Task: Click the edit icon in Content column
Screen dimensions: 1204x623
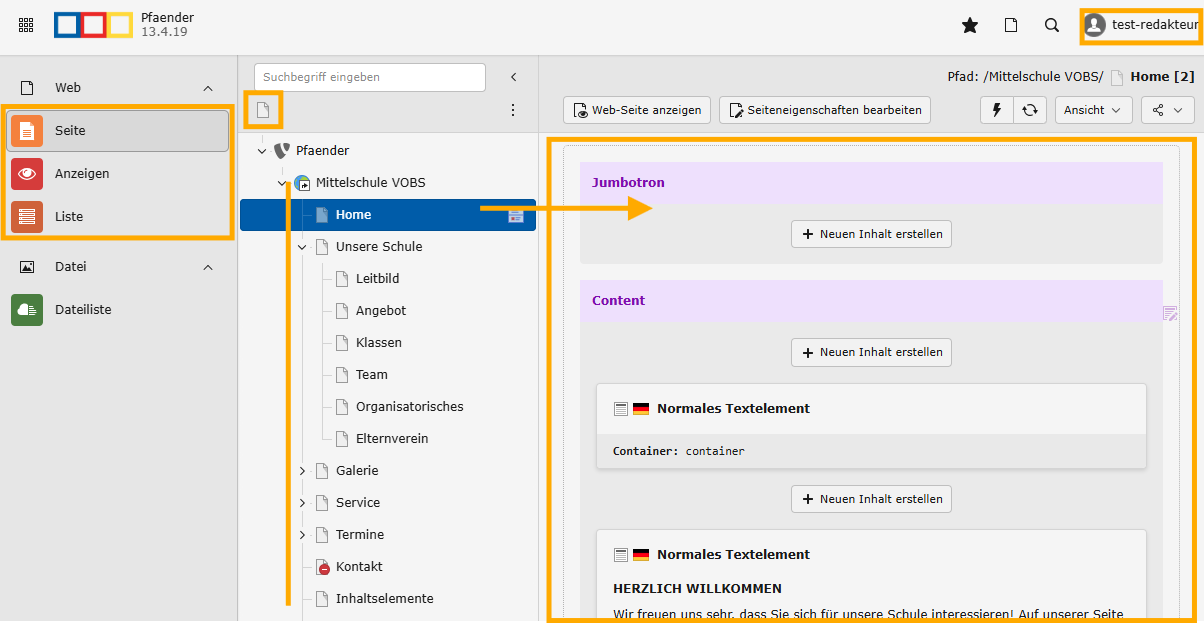Action: [x=1170, y=314]
